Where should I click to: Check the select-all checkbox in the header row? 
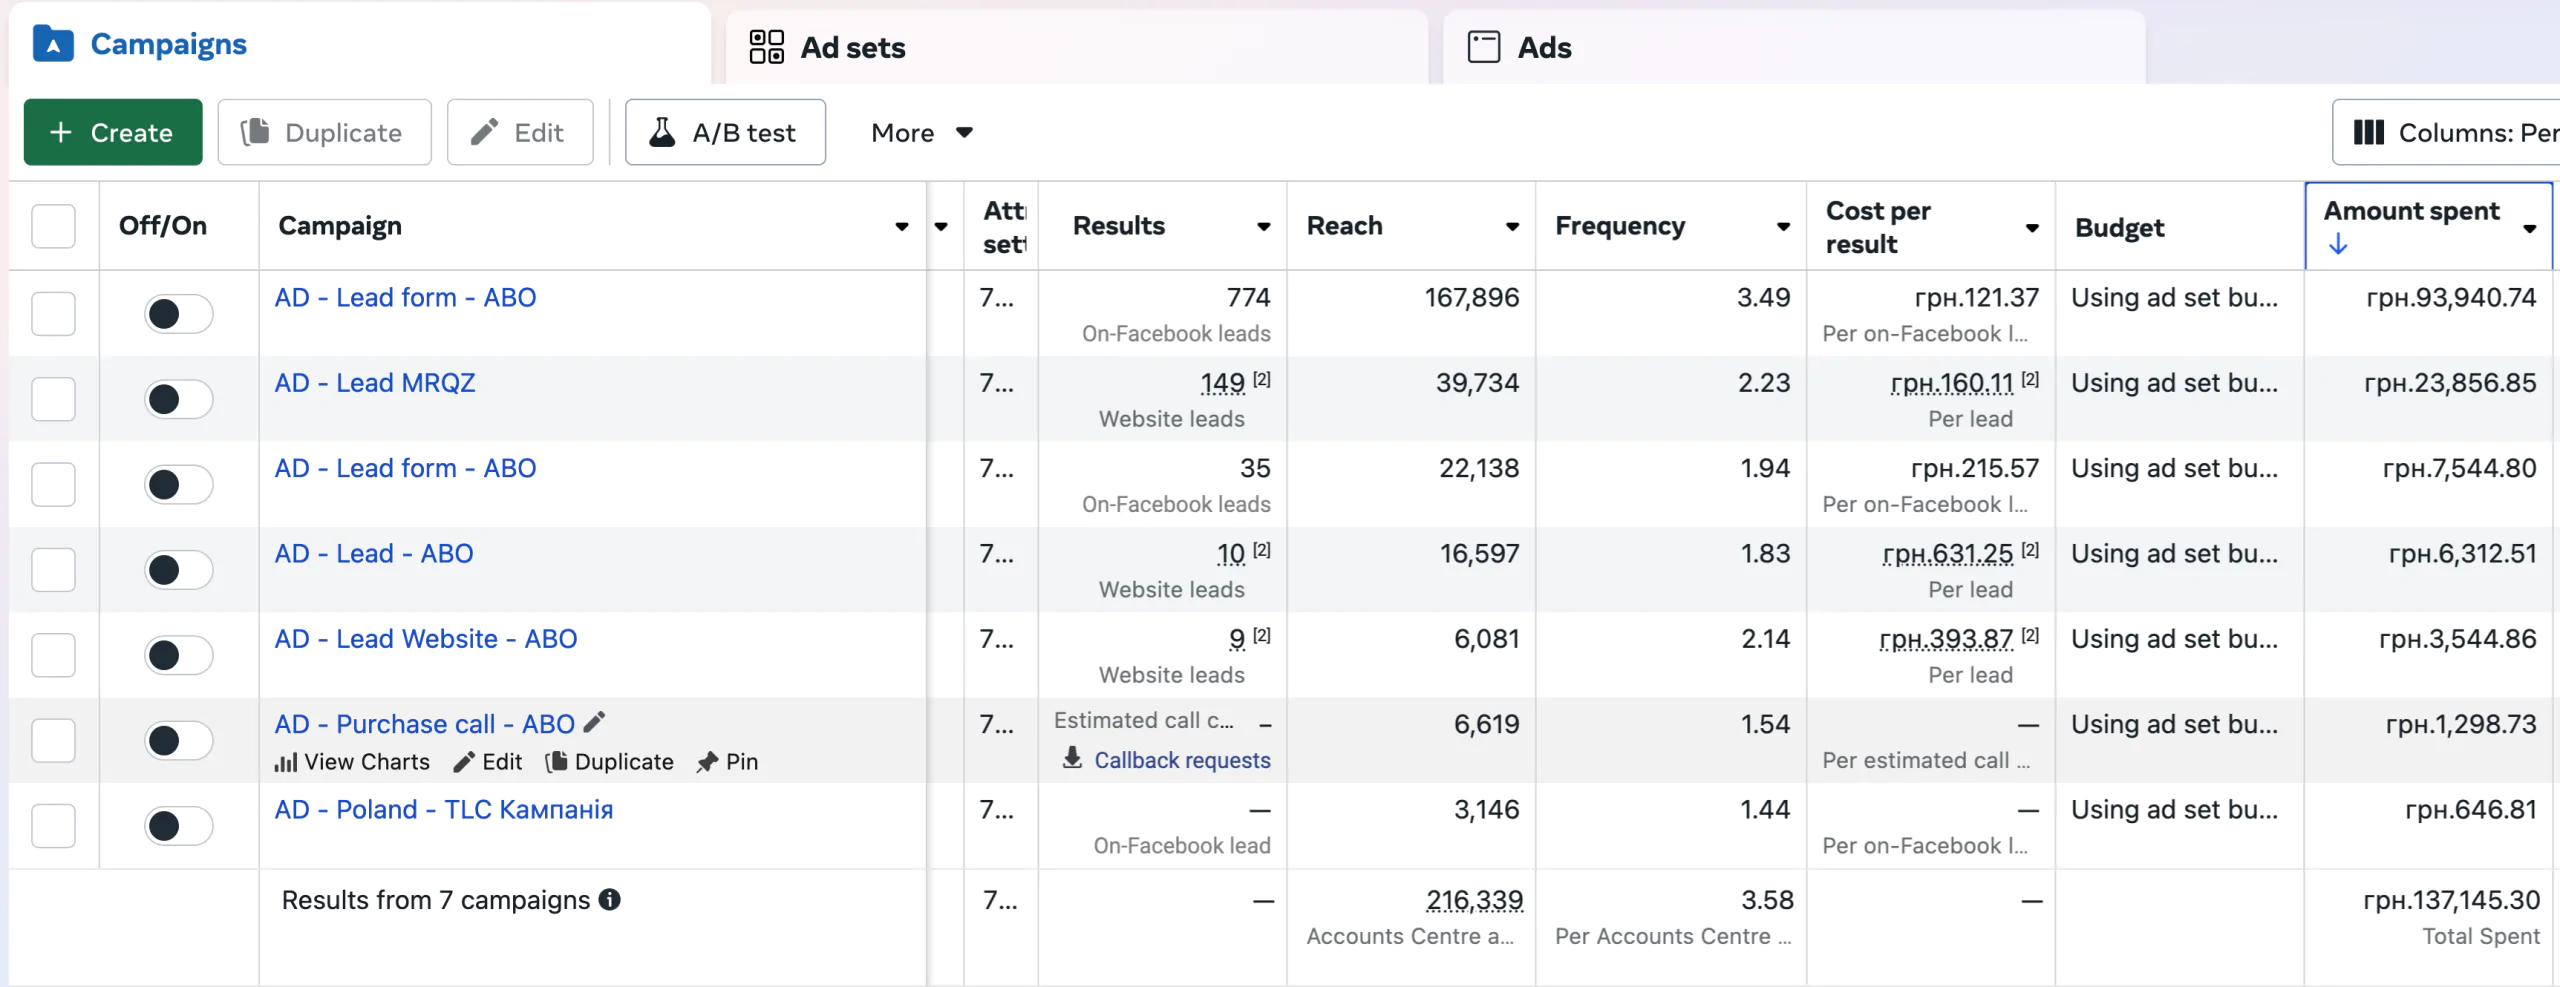click(x=53, y=226)
